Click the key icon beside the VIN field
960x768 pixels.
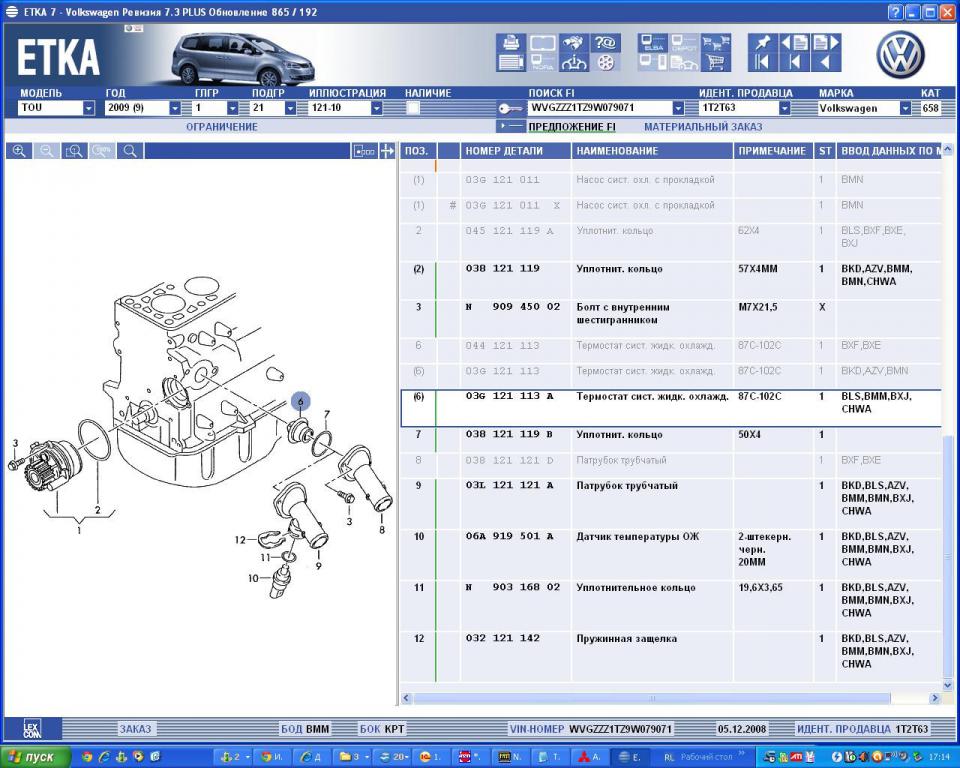pyautogui.click(x=510, y=108)
